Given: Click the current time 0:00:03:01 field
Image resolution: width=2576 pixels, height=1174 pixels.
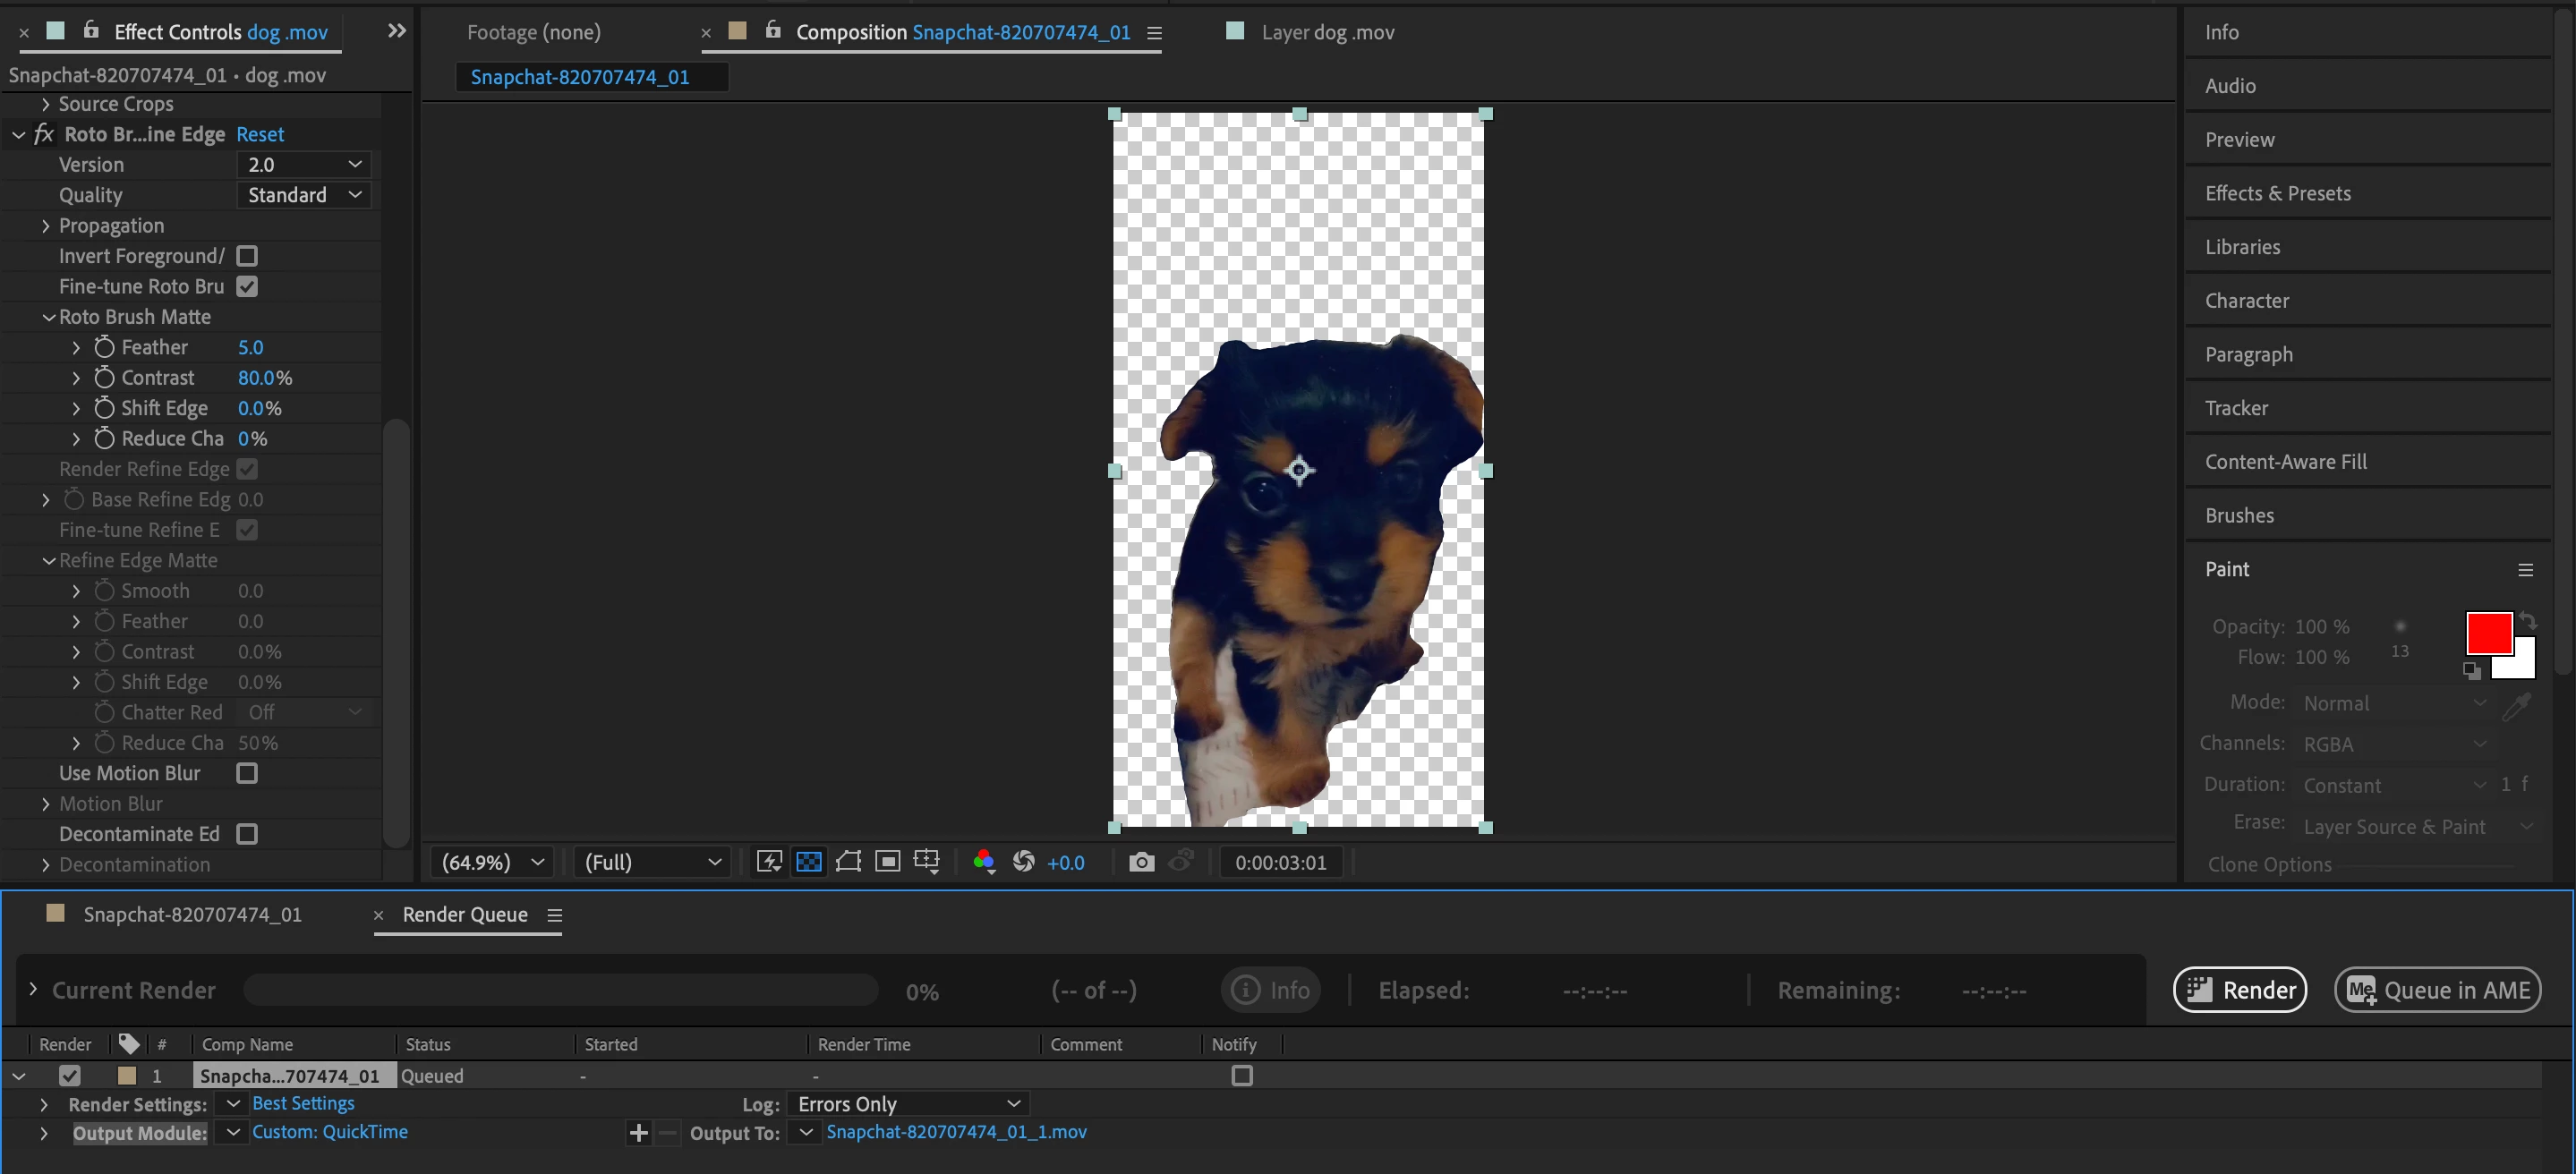Looking at the screenshot, I should (x=1280, y=862).
